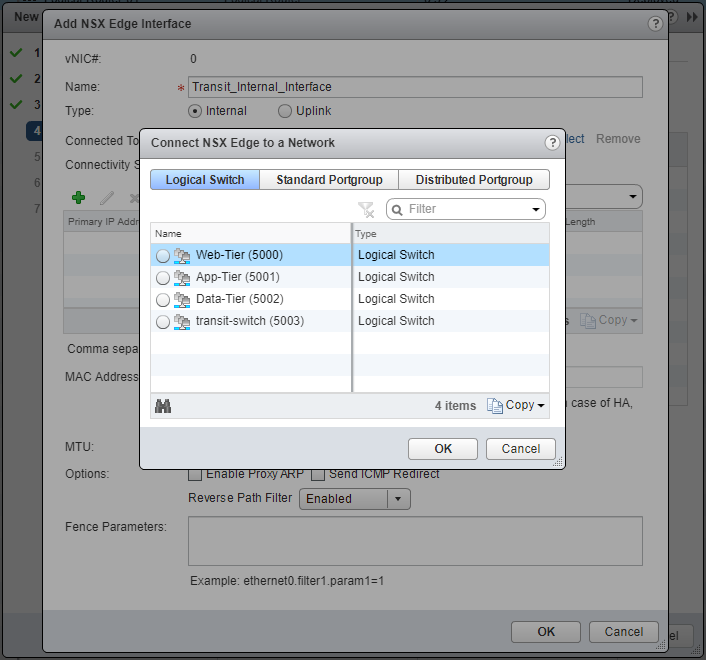Select the App-Tier (5001) radio button

point(163,278)
